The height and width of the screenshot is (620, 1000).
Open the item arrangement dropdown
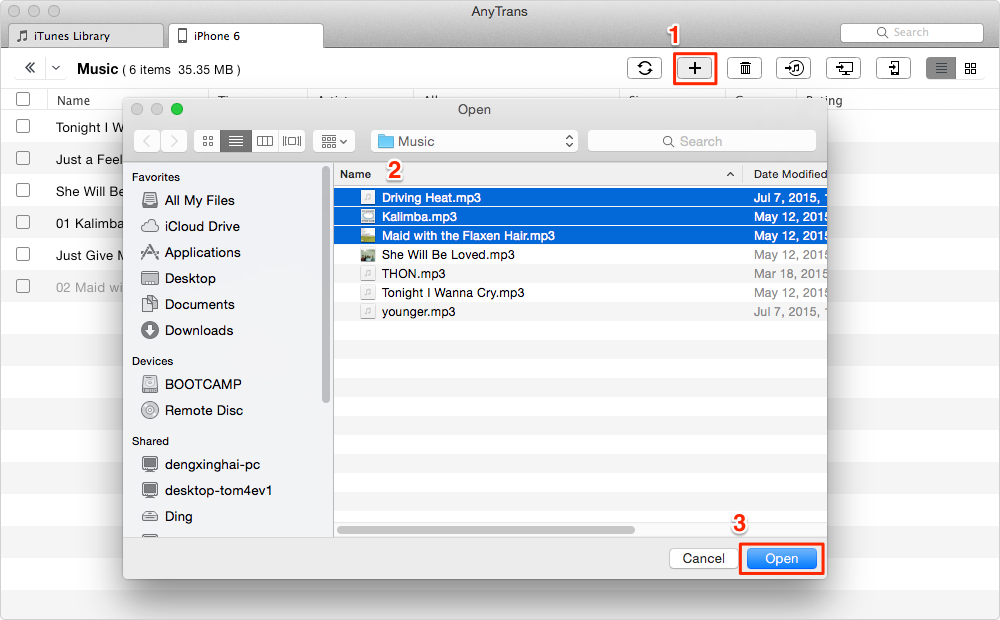[x=334, y=141]
